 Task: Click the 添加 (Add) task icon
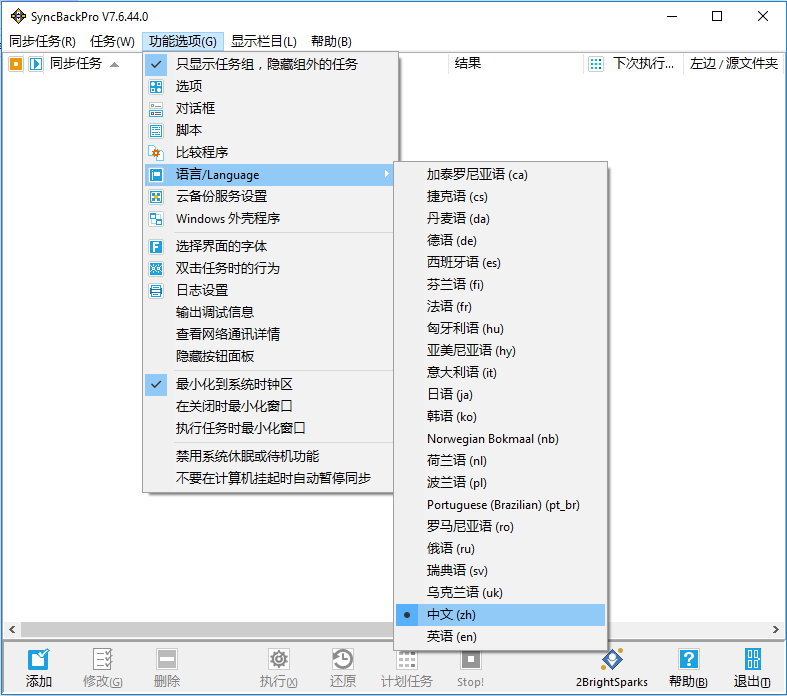(39, 659)
